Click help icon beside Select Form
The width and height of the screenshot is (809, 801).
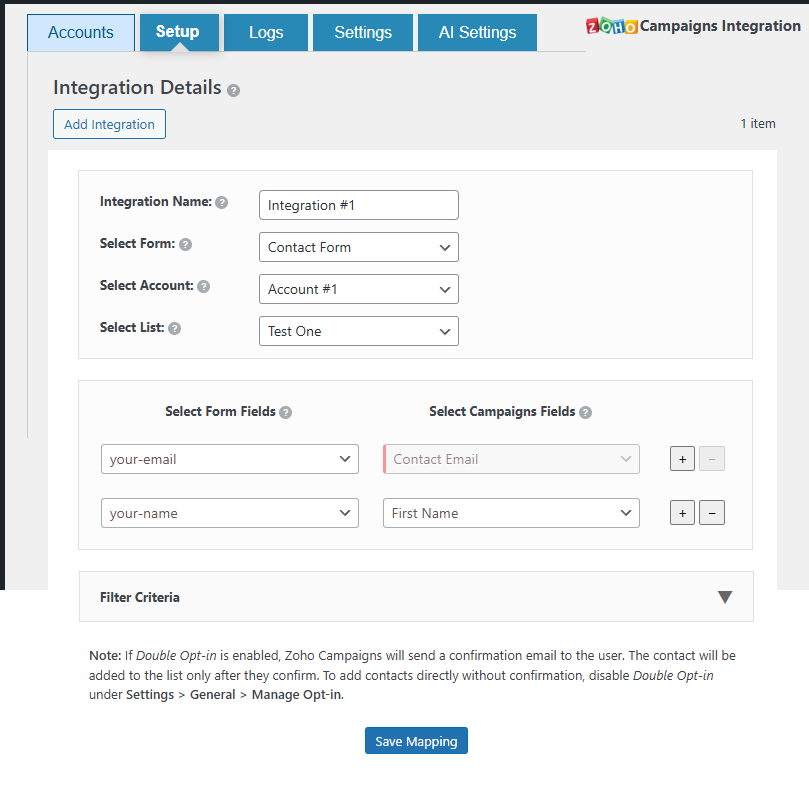coord(185,244)
